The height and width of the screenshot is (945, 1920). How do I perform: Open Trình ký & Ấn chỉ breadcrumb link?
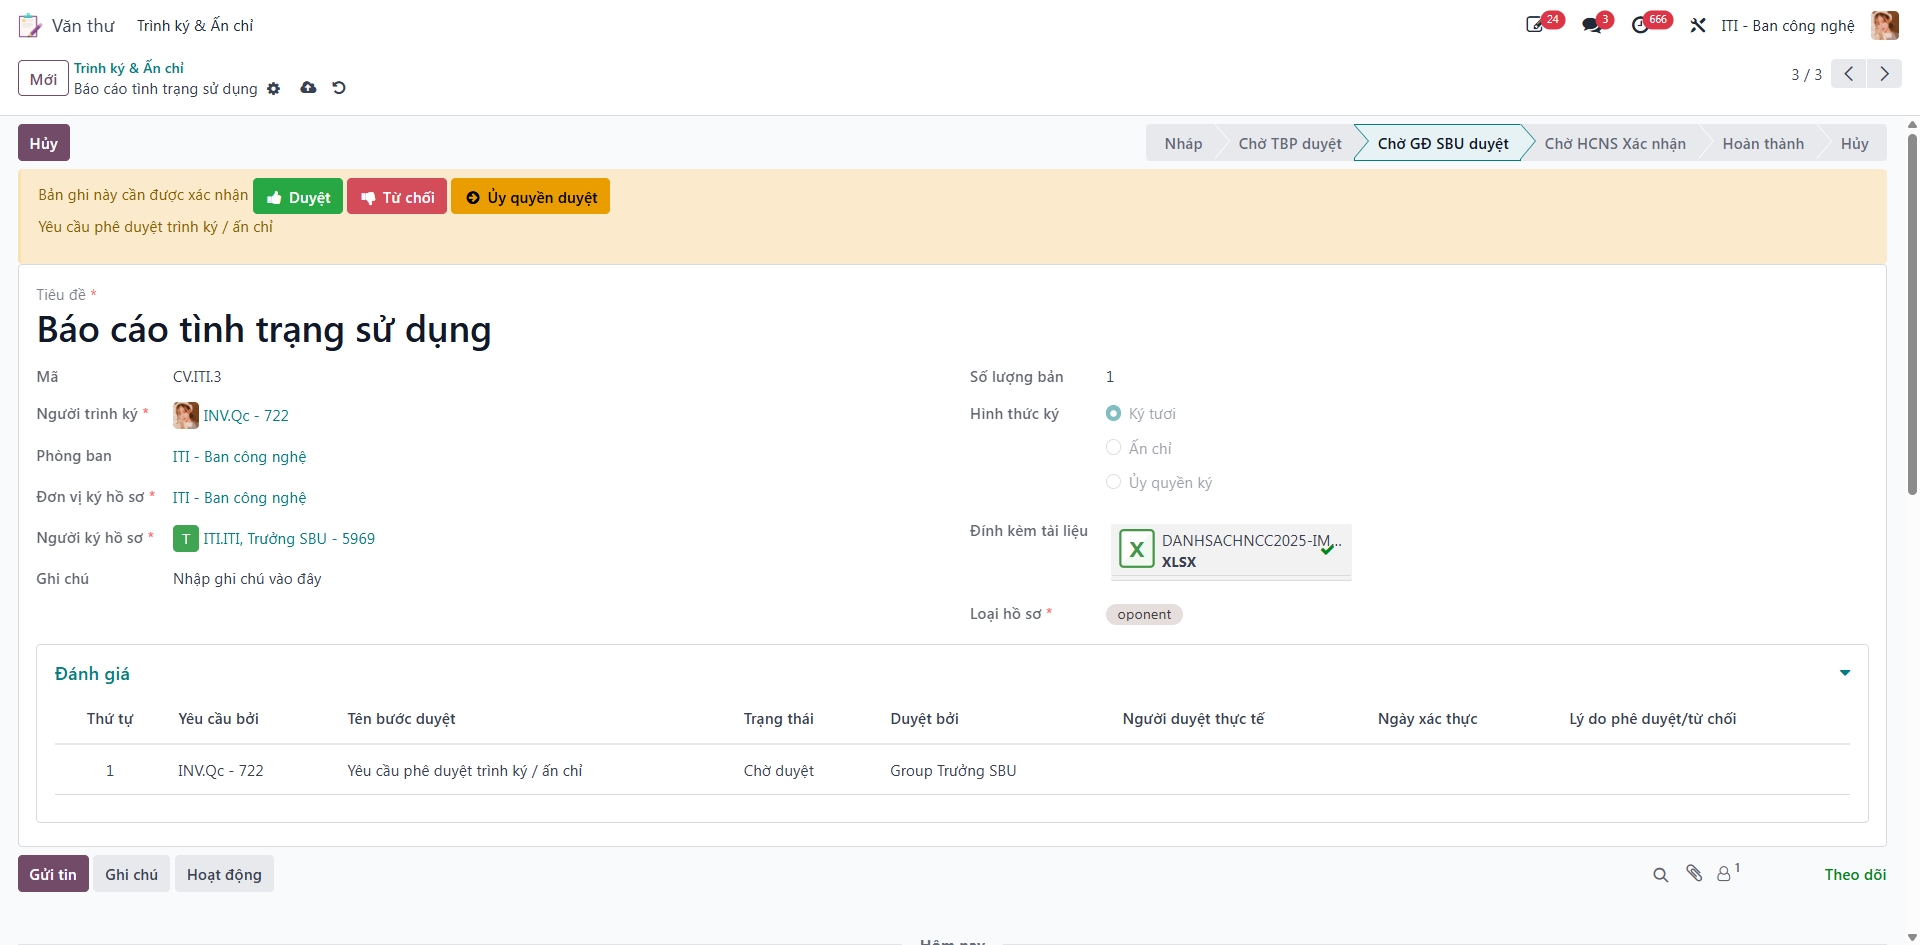[x=129, y=68]
